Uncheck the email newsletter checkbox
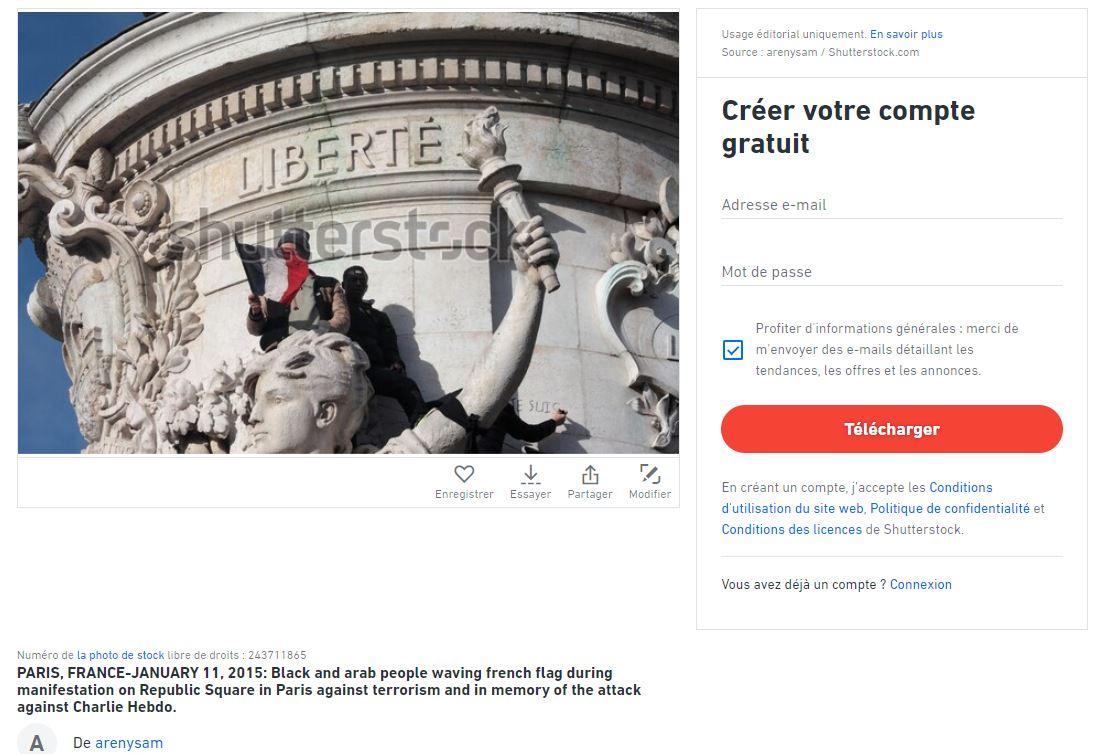This screenshot has height=754, width=1094. click(x=733, y=349)
